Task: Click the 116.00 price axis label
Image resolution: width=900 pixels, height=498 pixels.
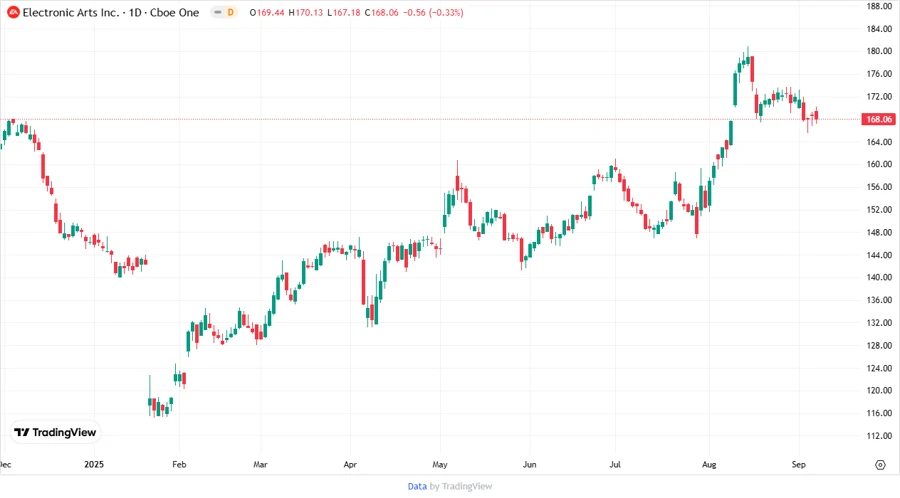Action: click(x=879, y=413)
